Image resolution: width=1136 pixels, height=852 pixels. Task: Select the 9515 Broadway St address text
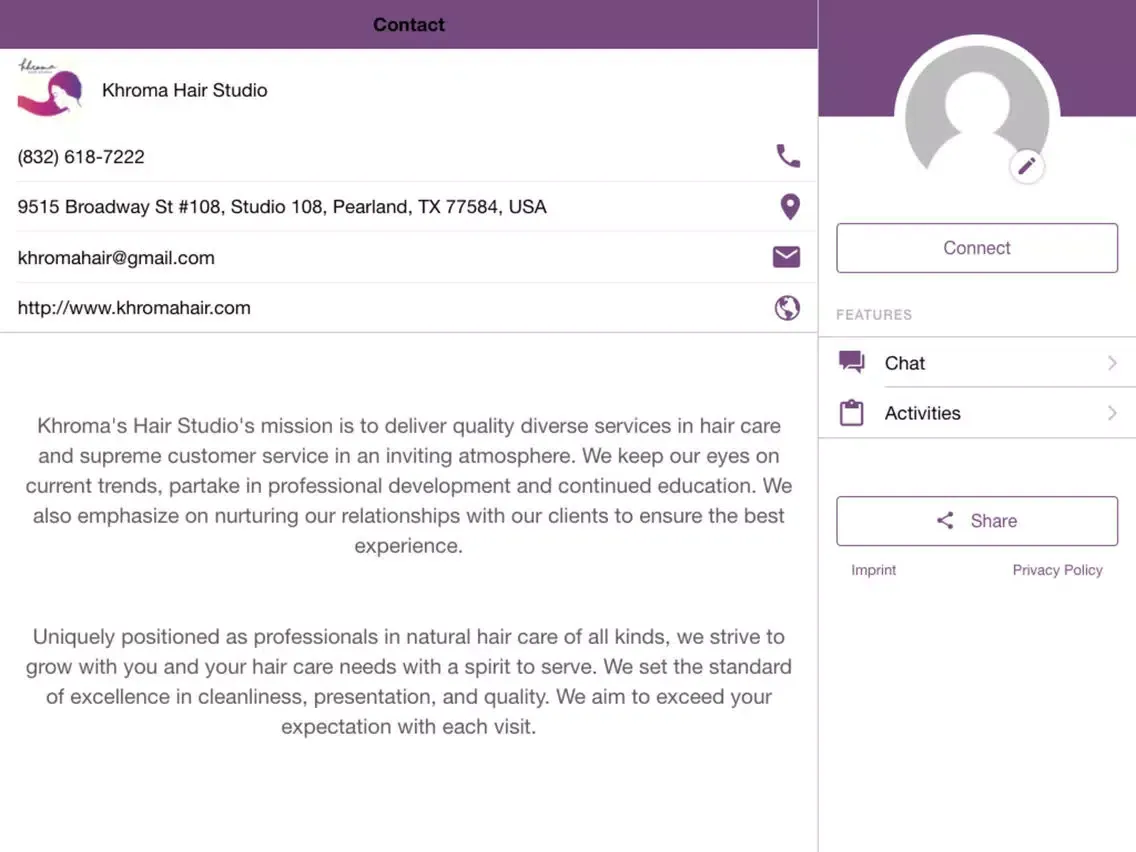(x=282, y=207)
